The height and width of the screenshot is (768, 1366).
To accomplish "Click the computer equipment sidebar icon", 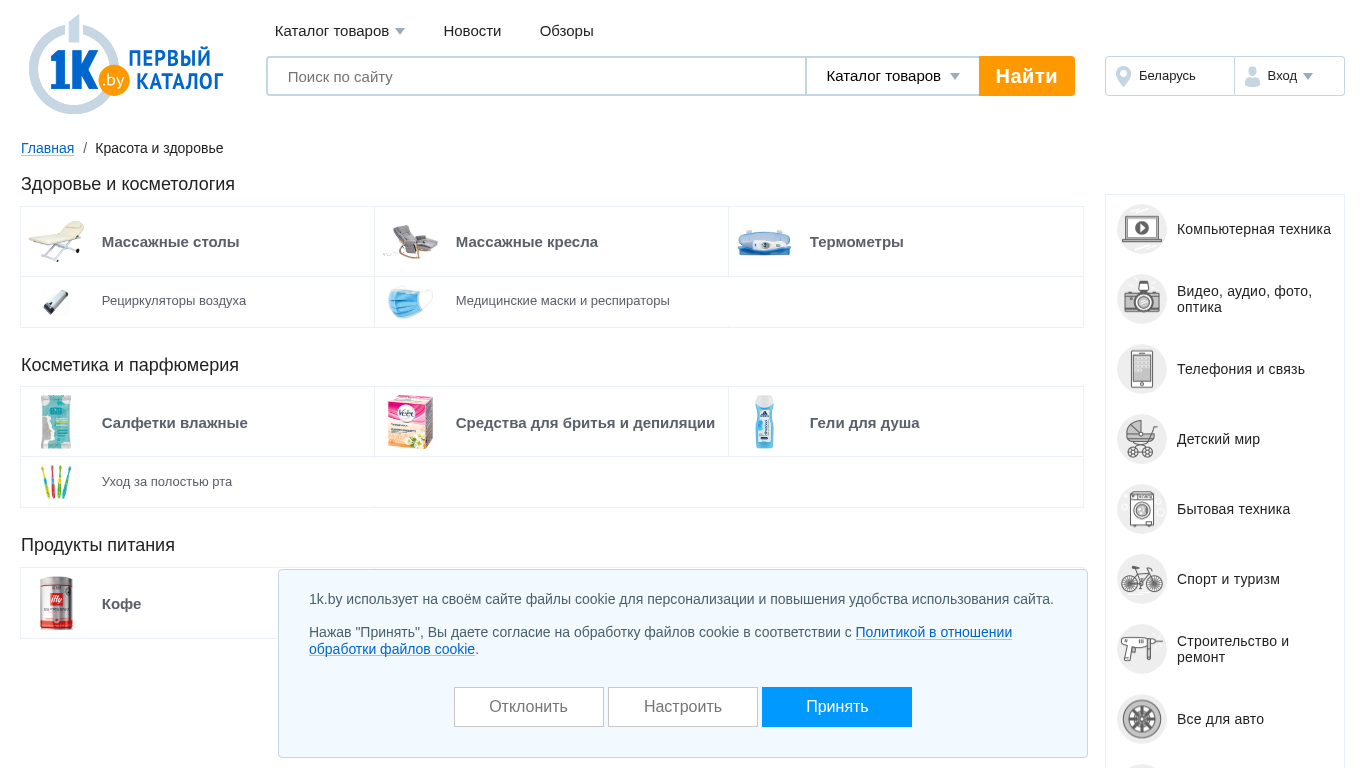I will (x=1142, y=229).
